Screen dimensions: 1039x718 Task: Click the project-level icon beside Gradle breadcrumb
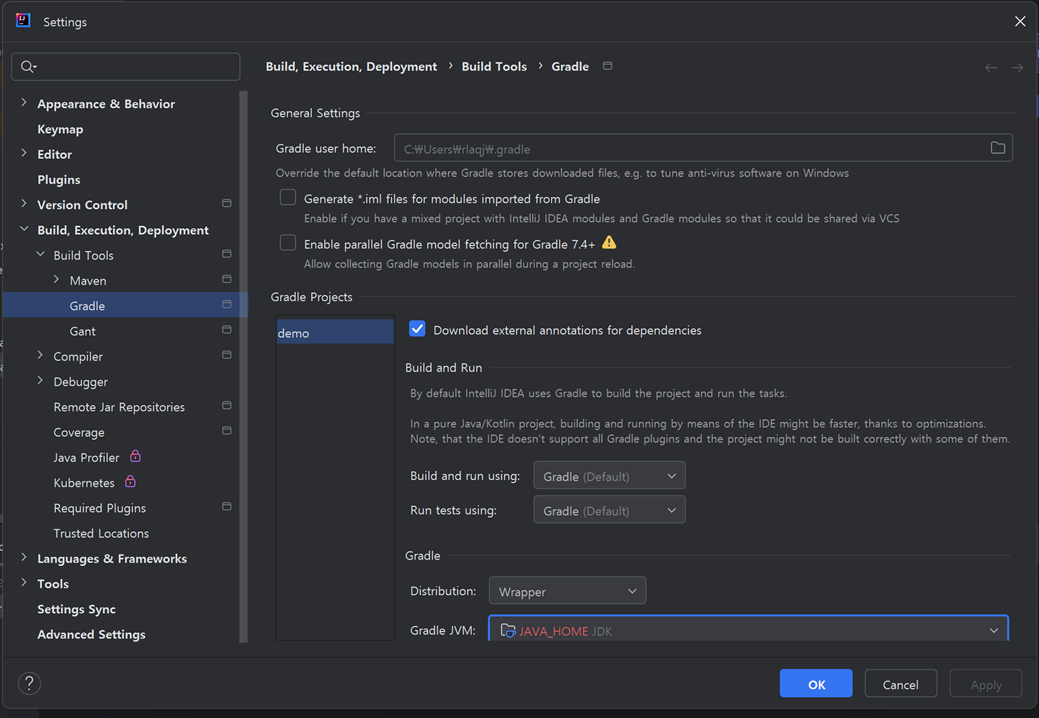608,66
